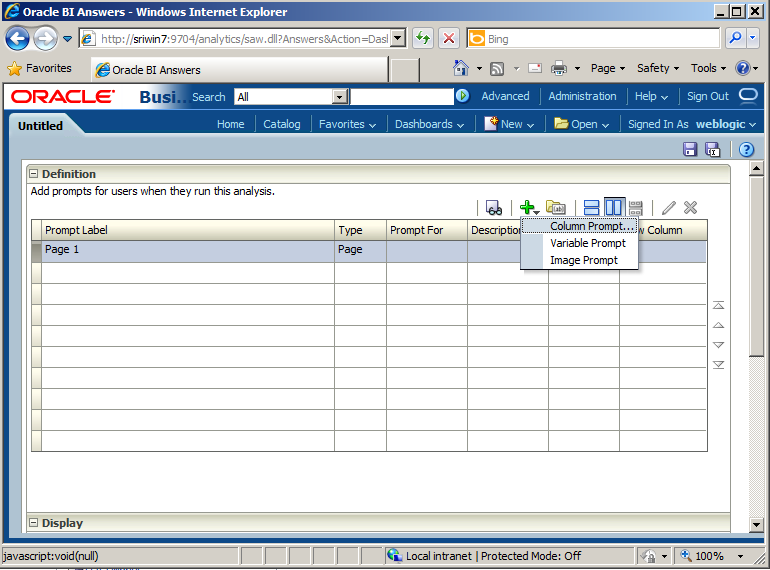The width and height of the screenshot is (770, 570).
Task: Click the IE RSS feeds icon
Action: 497,68
